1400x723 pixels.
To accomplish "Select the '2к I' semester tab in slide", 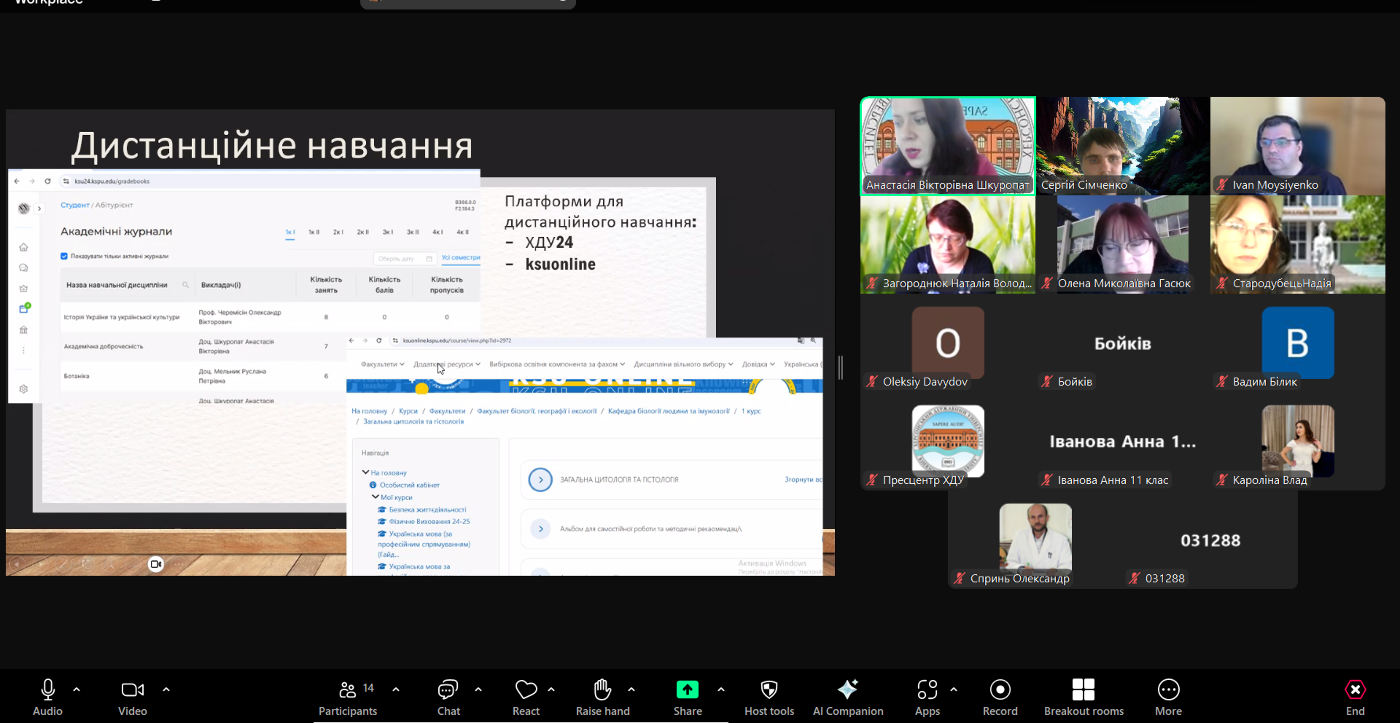I will (339, 232).
